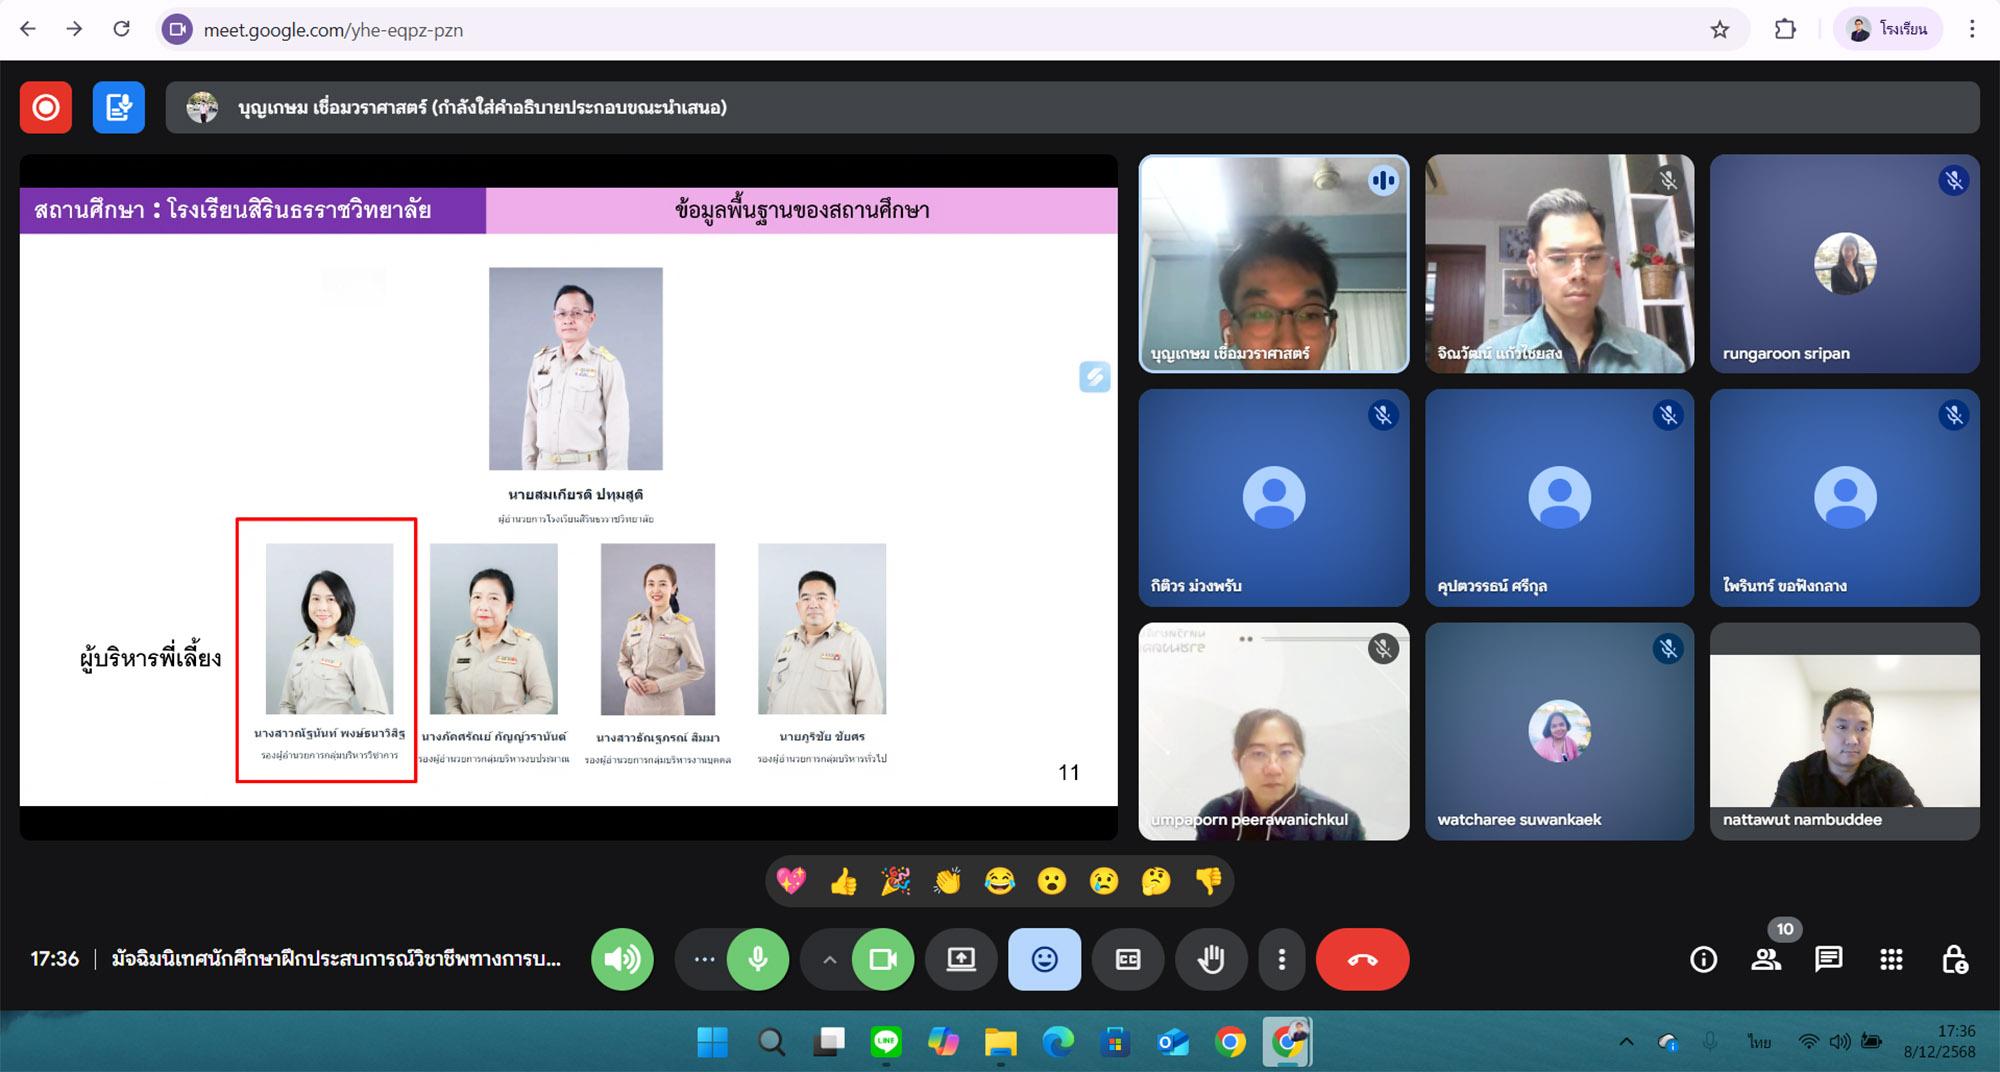
Task: Raise hand in the meeting
Action: 1211,959
